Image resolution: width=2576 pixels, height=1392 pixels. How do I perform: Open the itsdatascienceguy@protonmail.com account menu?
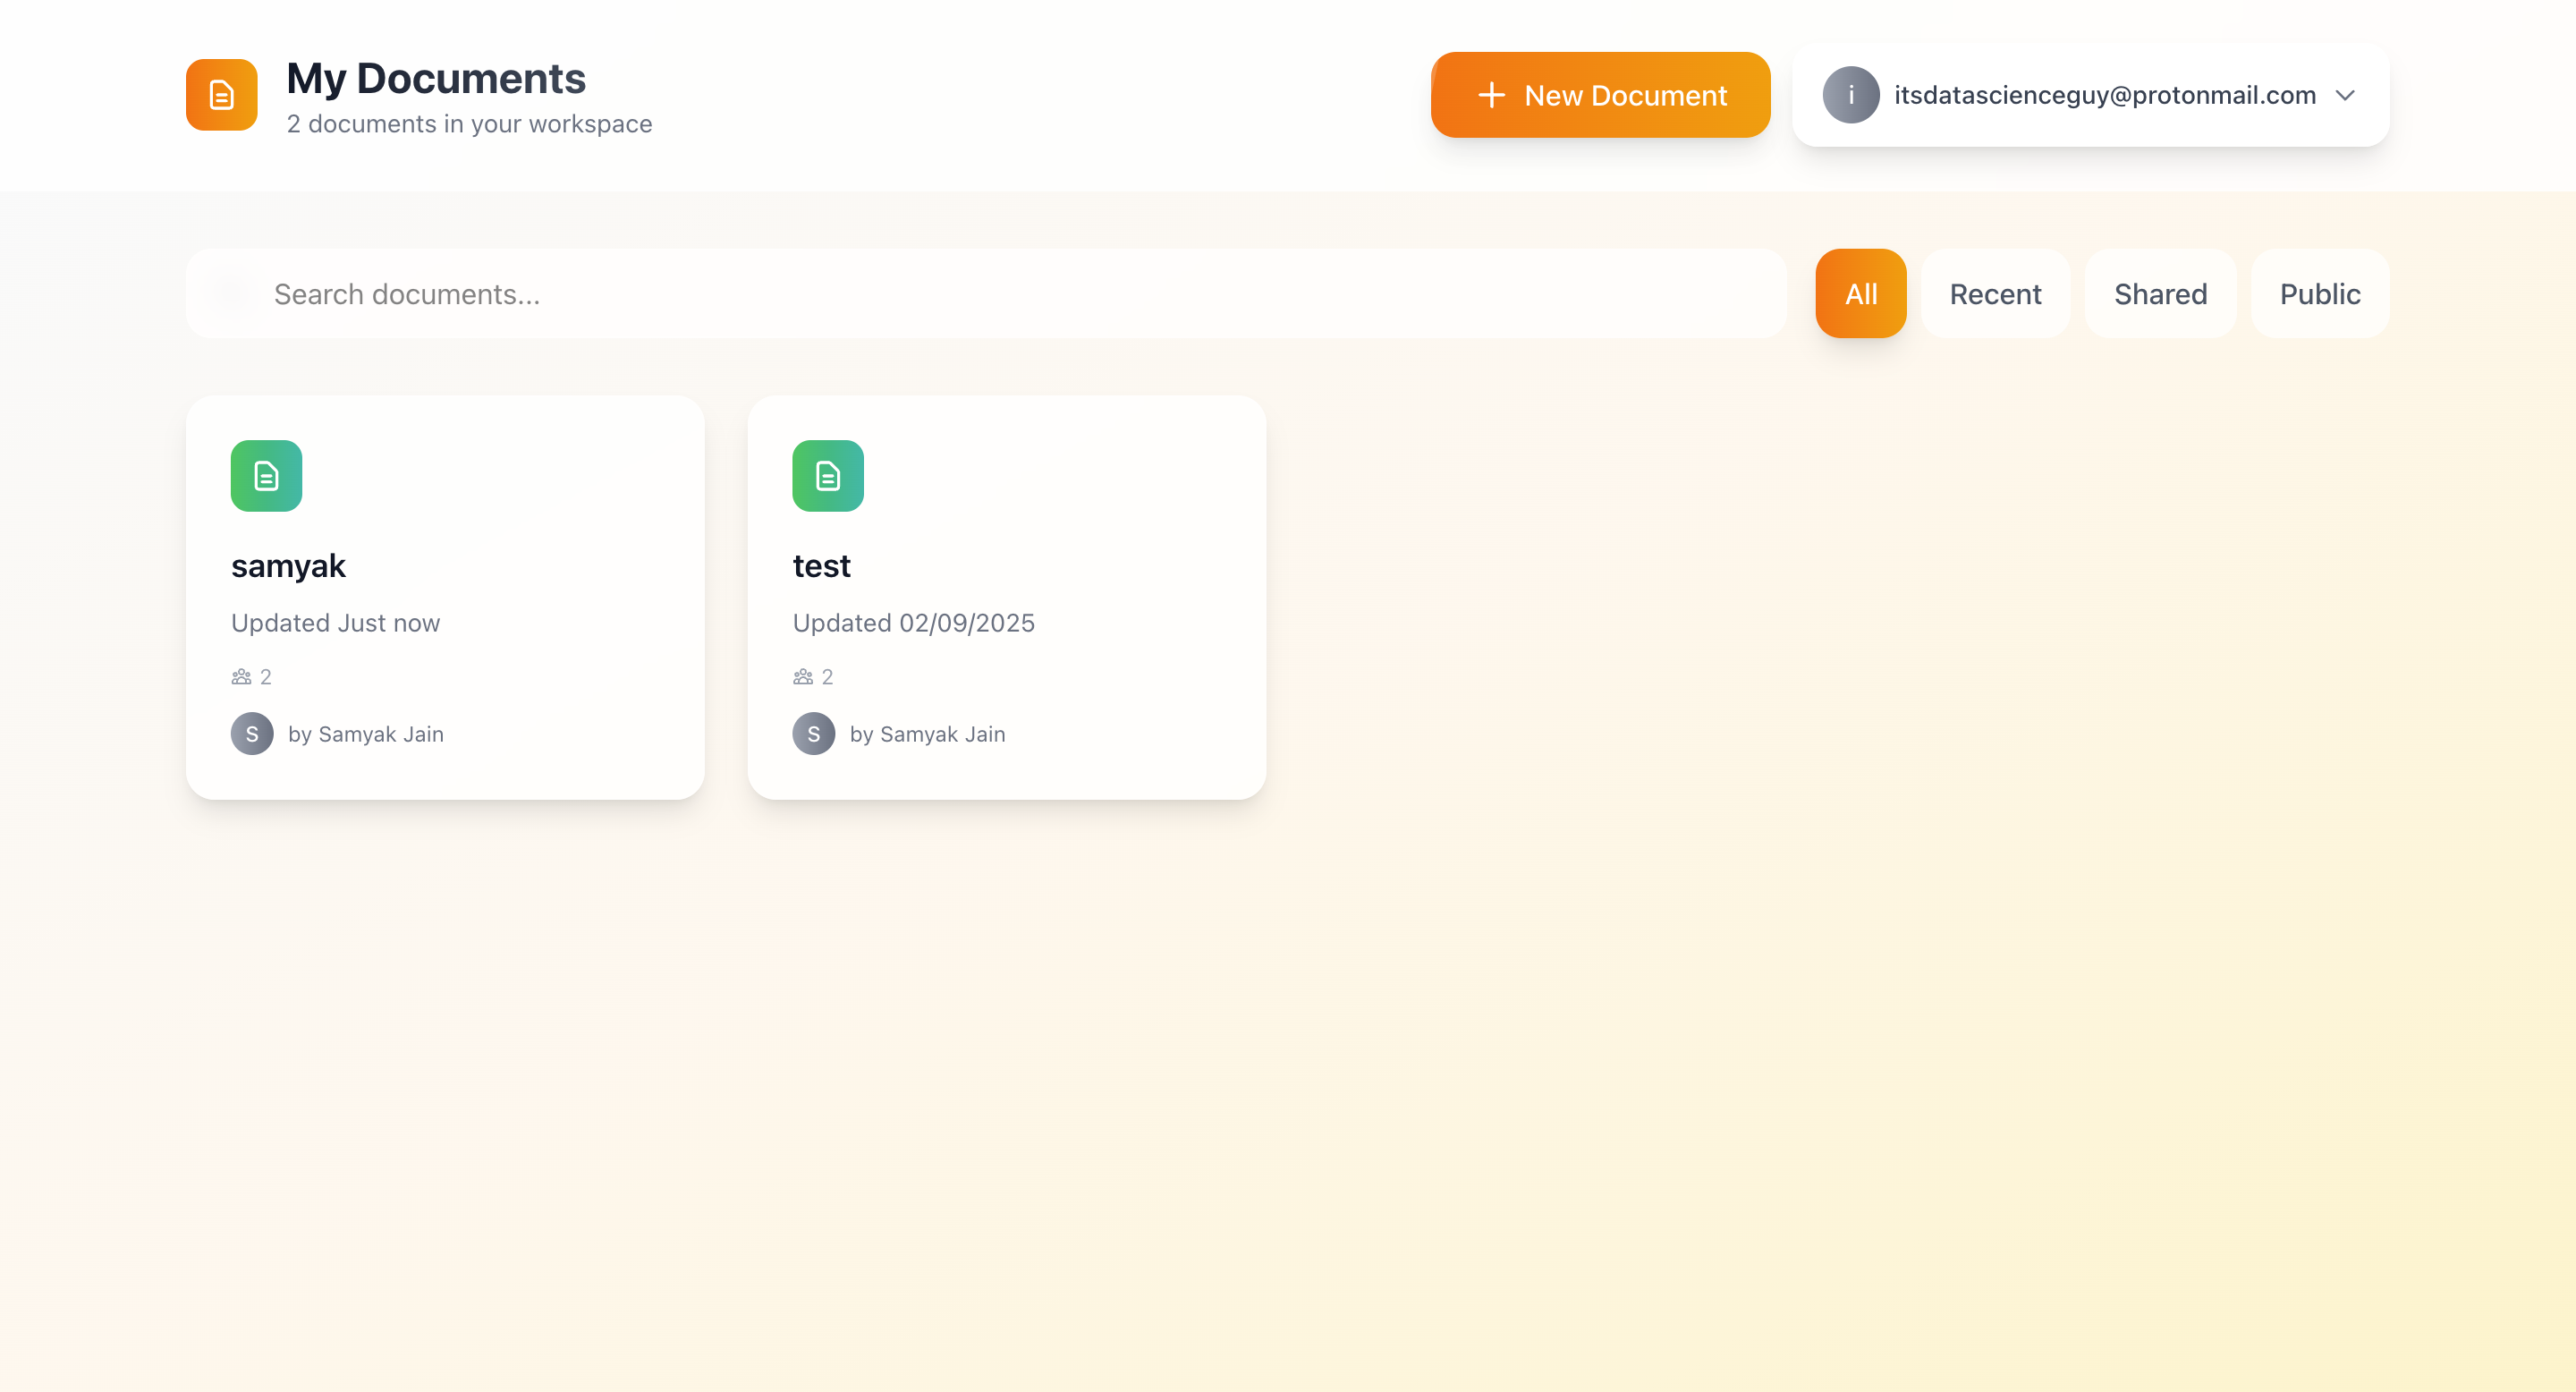tap(2104, 95)
